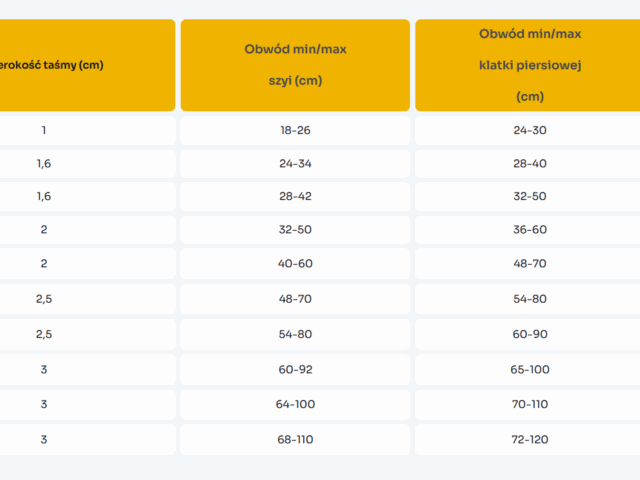Click the chest cell showing 65-100
Viewport: 640px width, 480px height.
point(529,369)
